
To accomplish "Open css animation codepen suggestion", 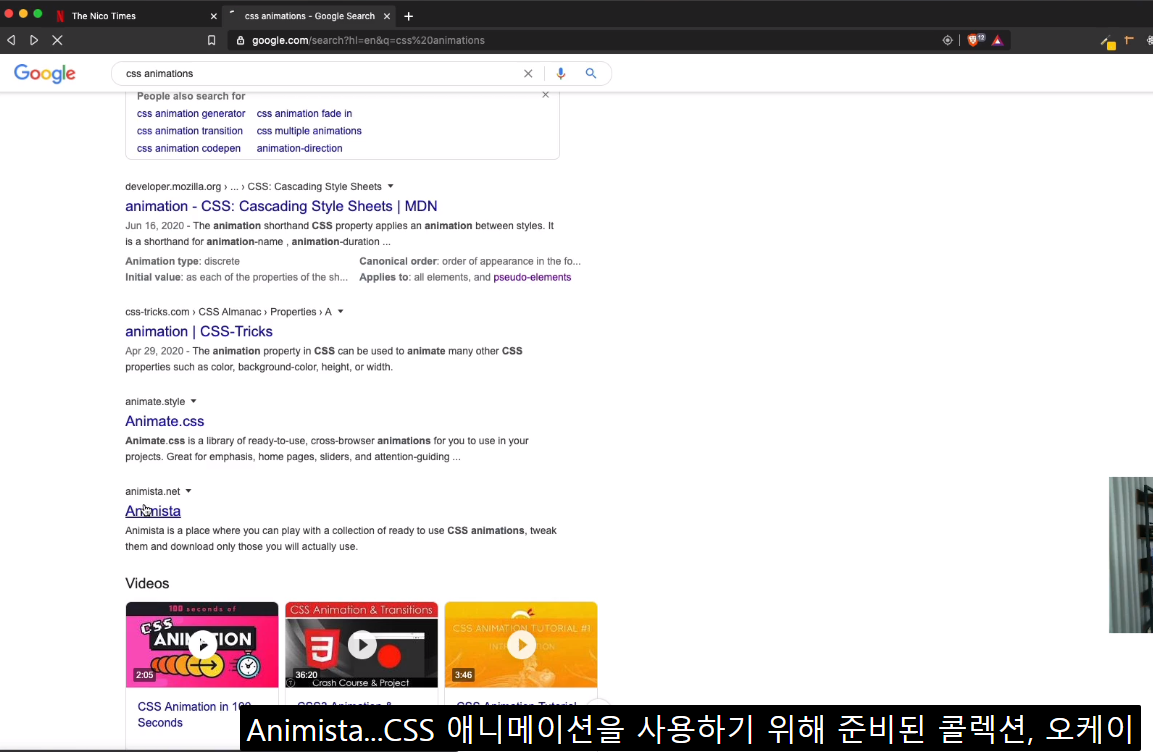I will pos(189,148).
